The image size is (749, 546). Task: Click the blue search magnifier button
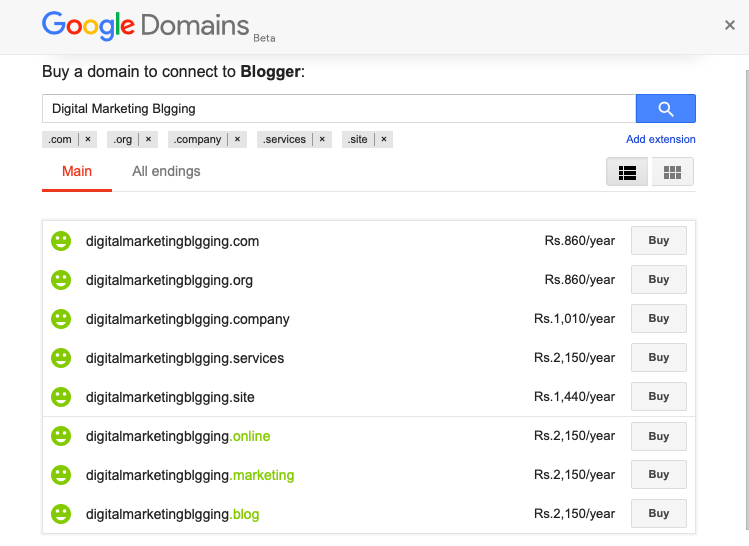665,109
